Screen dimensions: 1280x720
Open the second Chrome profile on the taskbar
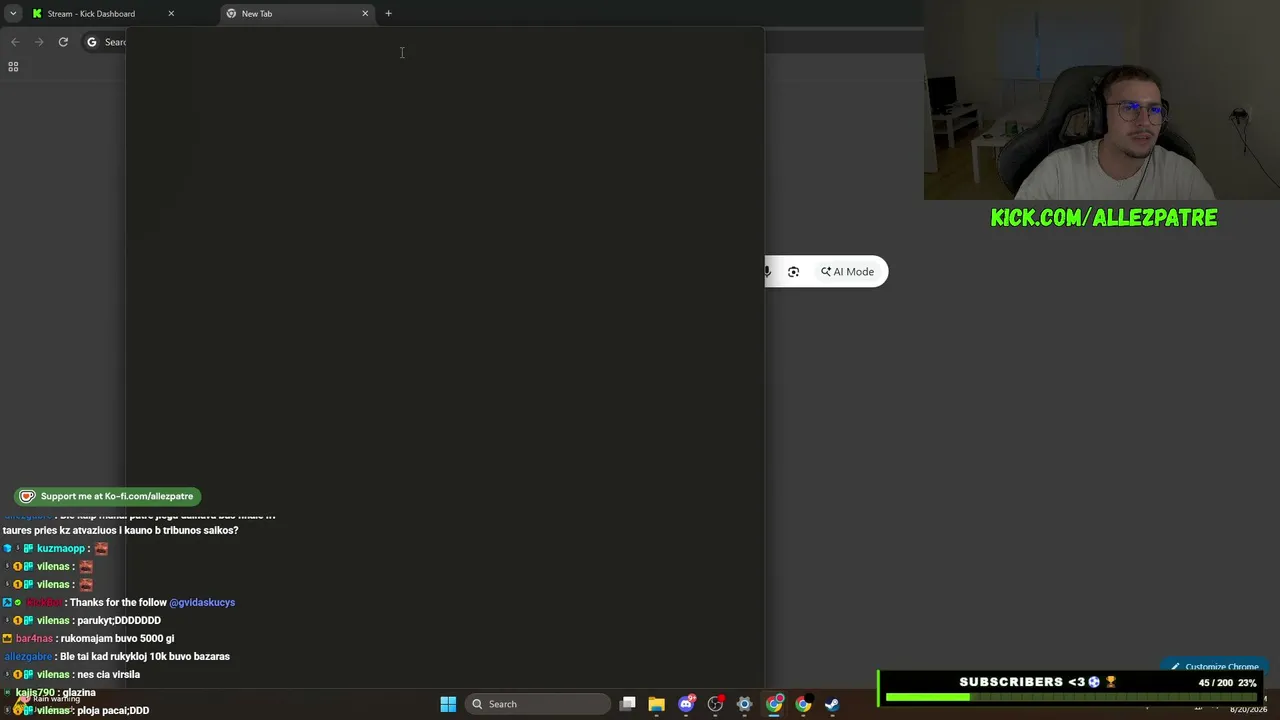[803, 704]
